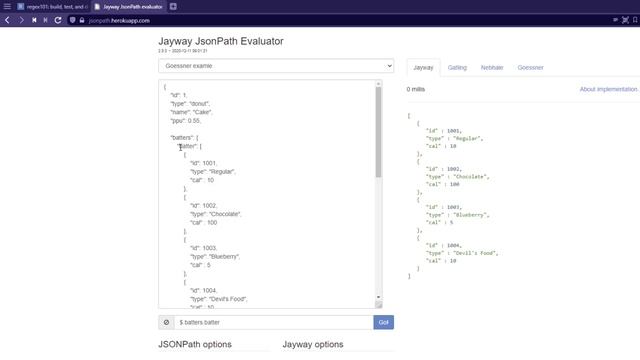The height and width of the screenshot is (360, 640).
Task: Click the "ppu": 0.55 line in JSON input
Action: coord(186,120)
